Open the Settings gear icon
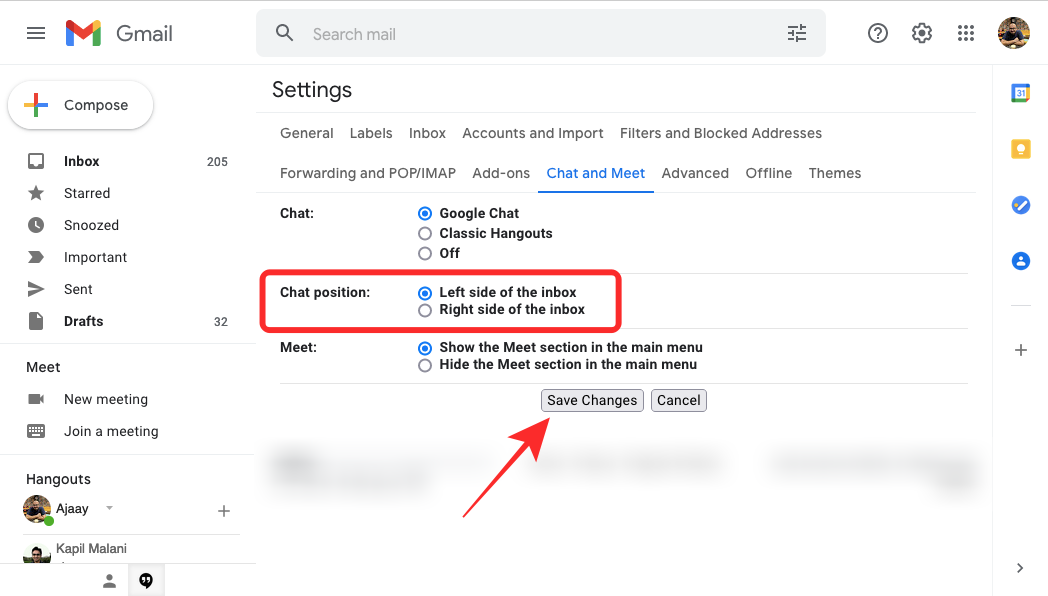The width and height of the screenshot is (1048, 596). pyautogui.click(x=922, y=33)
